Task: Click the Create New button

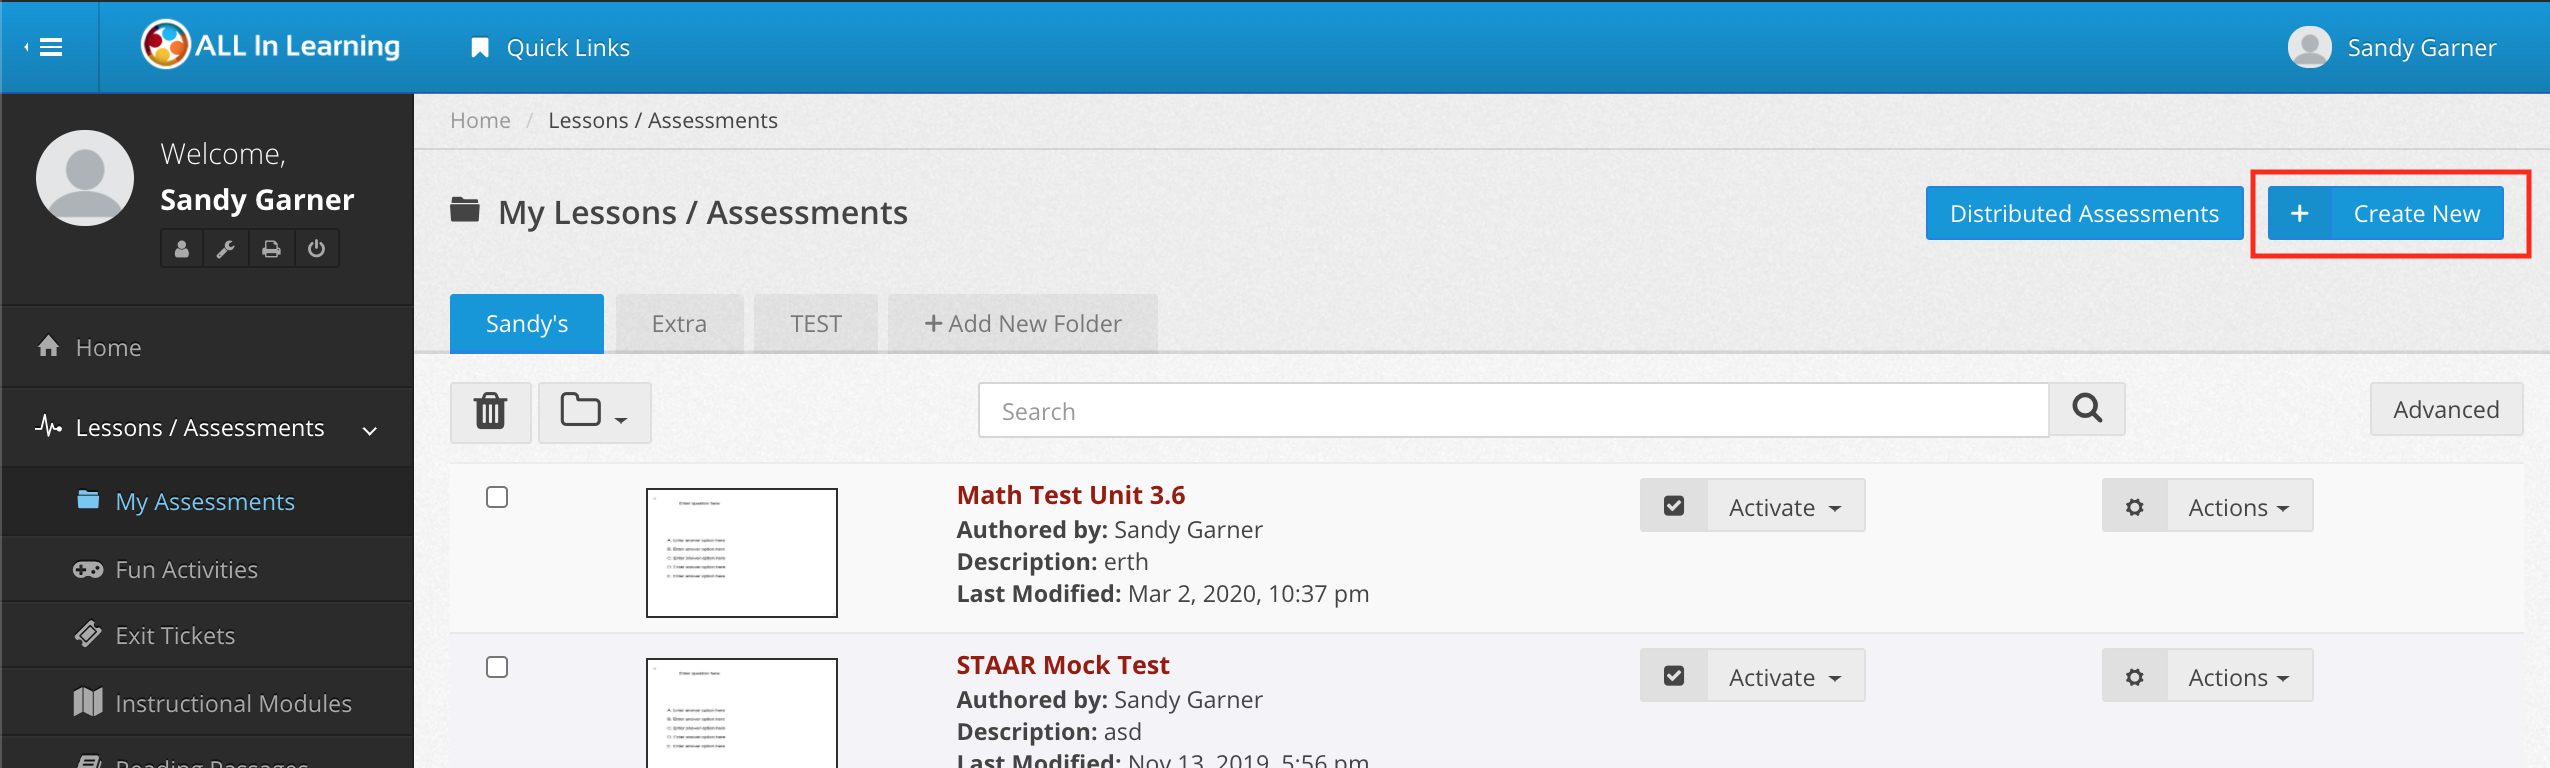Action: (x=2385, y=213)
